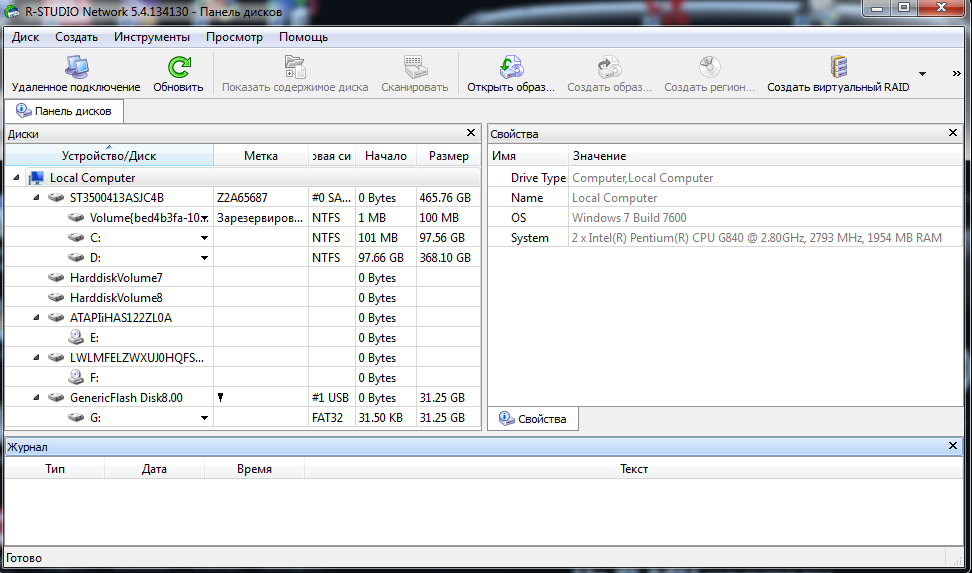Collapse the ATAPIiHAS122ZL0A device node
This screenshot has width=972, height=573.
[x=36, y=318]
